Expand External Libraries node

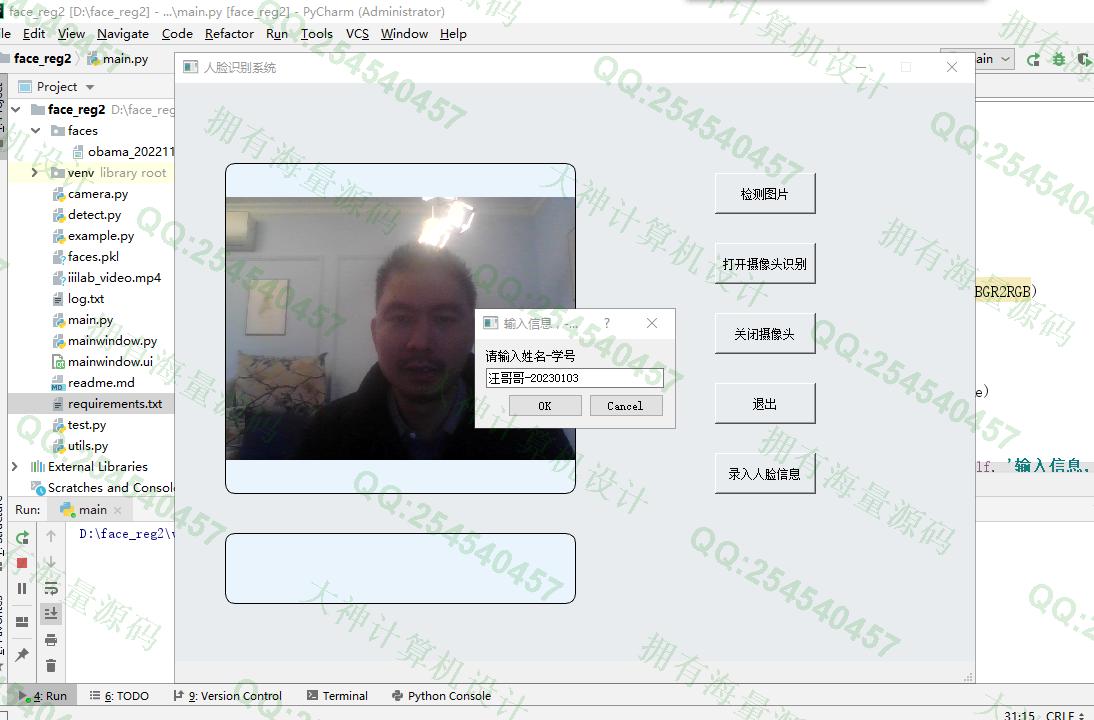coord(15,466)
